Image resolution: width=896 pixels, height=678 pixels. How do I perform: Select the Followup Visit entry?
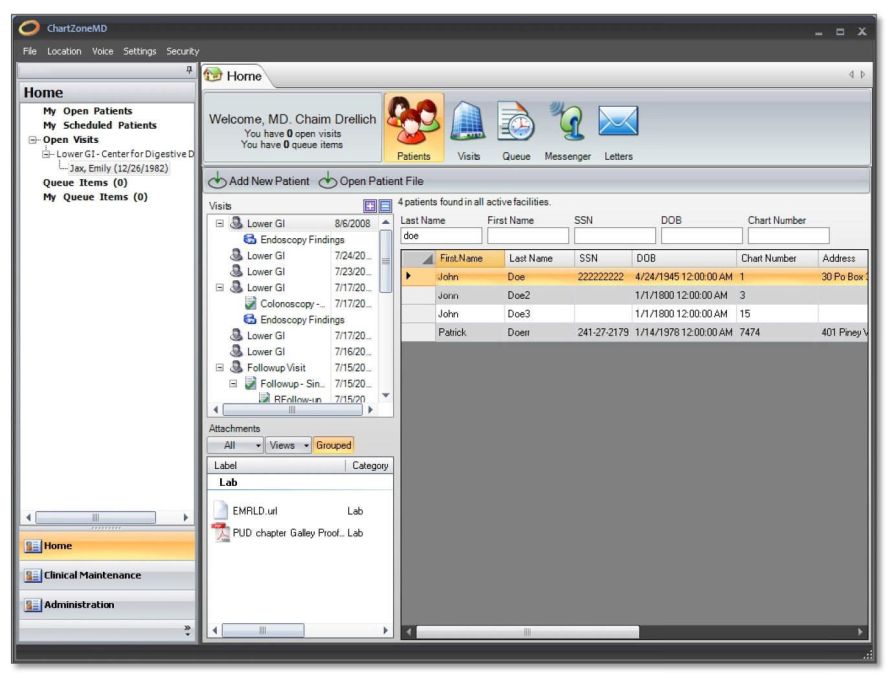[x=276, y=368]
